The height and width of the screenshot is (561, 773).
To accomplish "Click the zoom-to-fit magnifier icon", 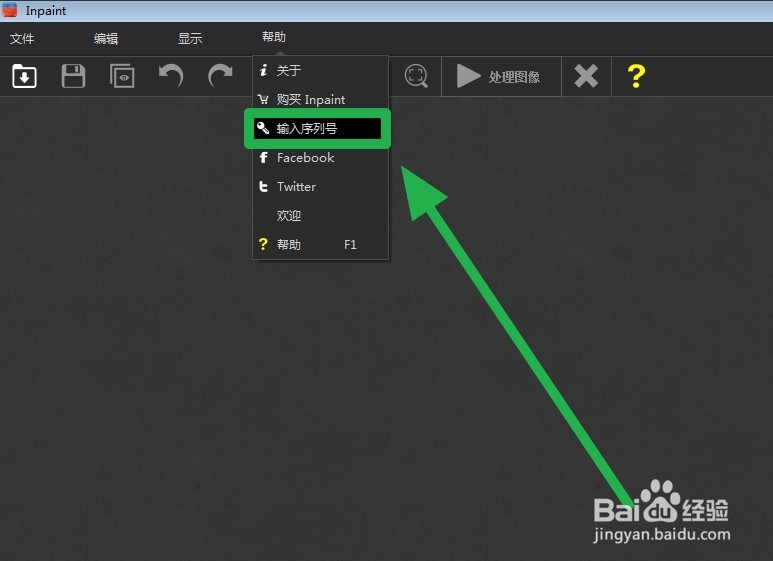I will point(416,76).
